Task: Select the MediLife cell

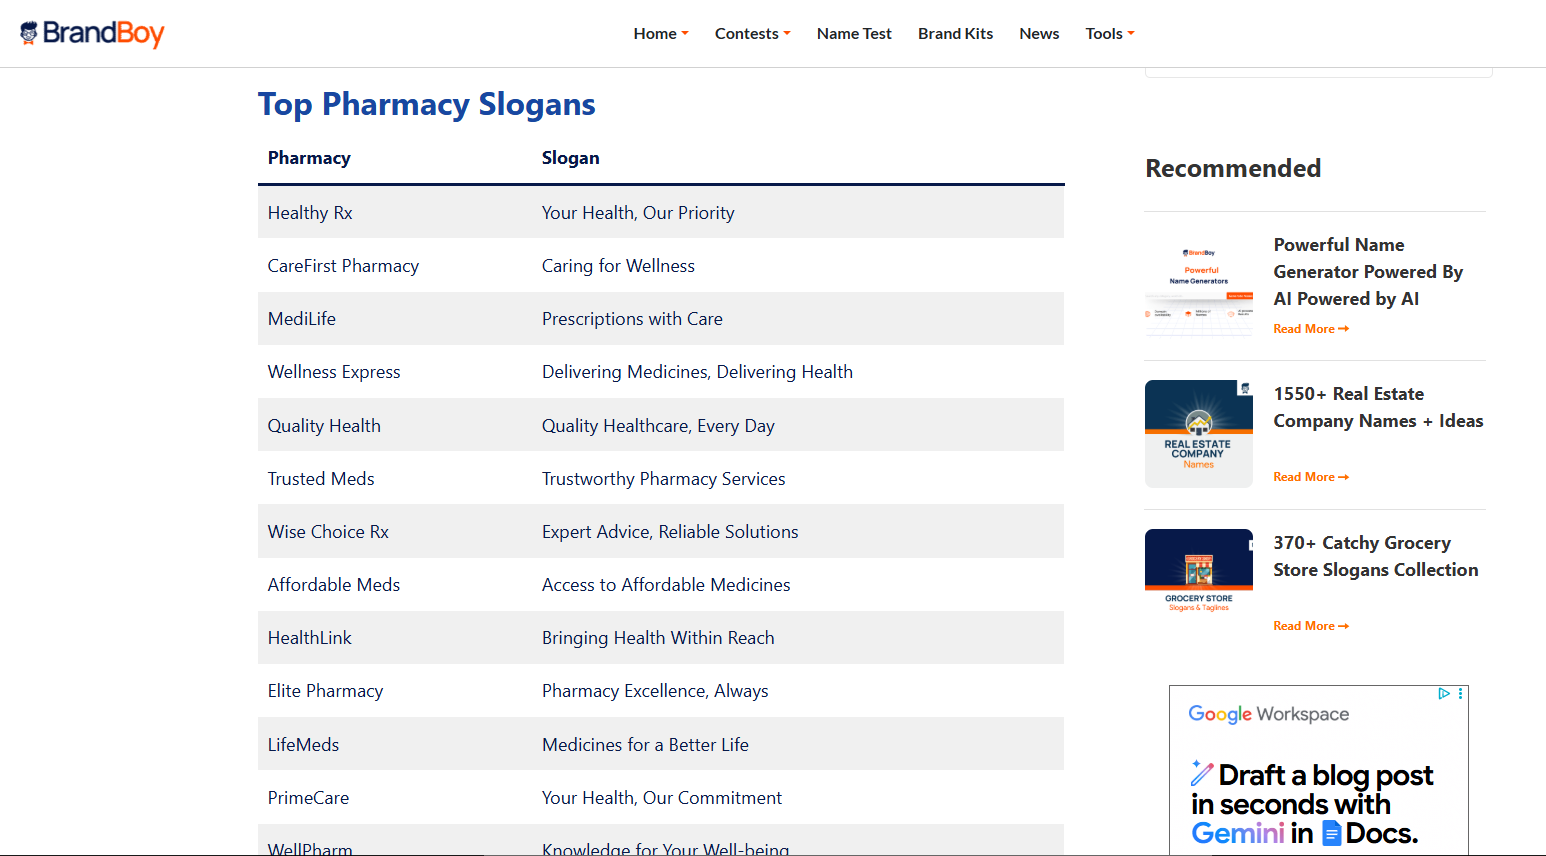Action: [302, 319]
